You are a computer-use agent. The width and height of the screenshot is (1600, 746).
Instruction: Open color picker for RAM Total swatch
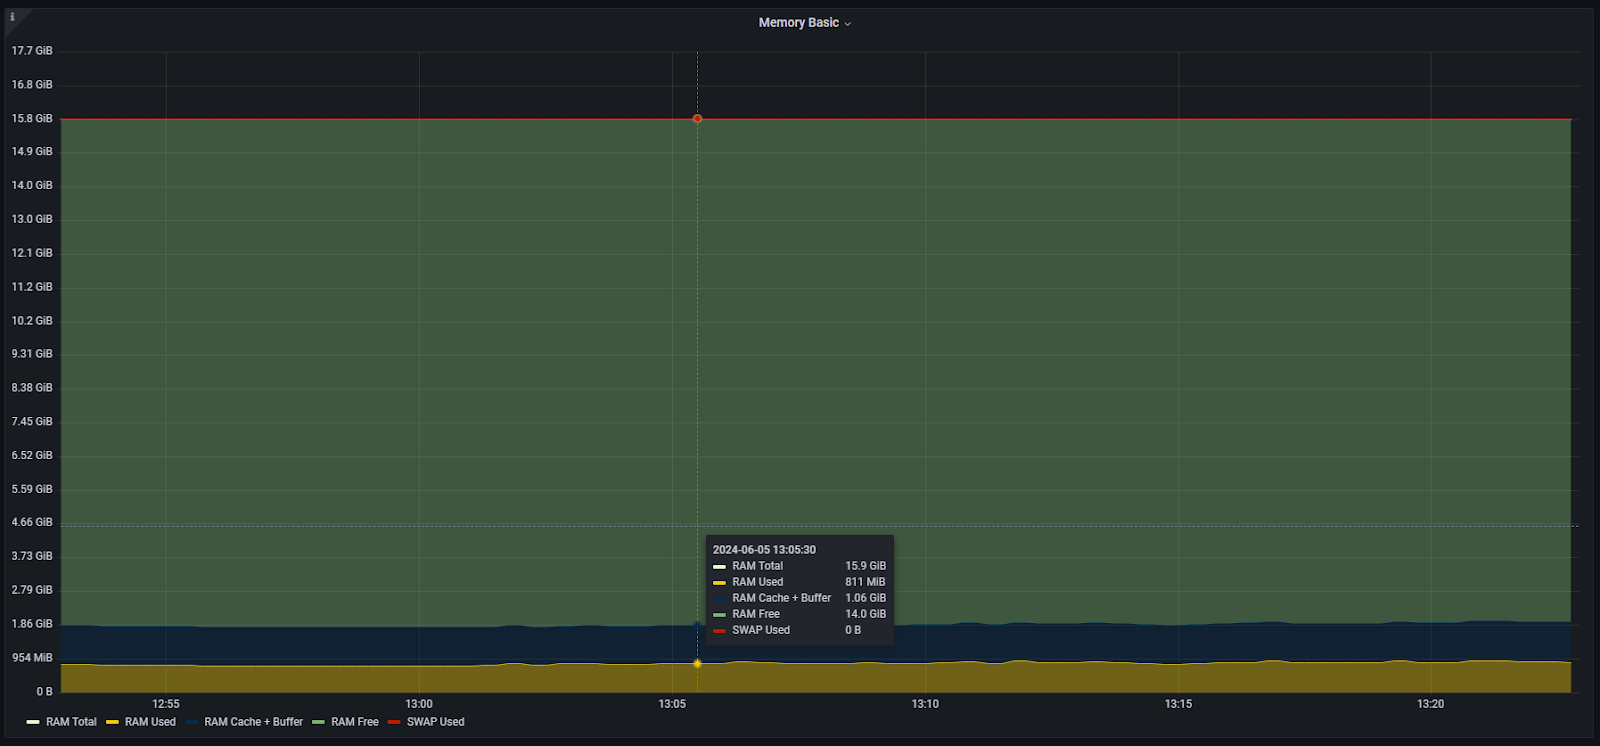(x=33, y=722)
